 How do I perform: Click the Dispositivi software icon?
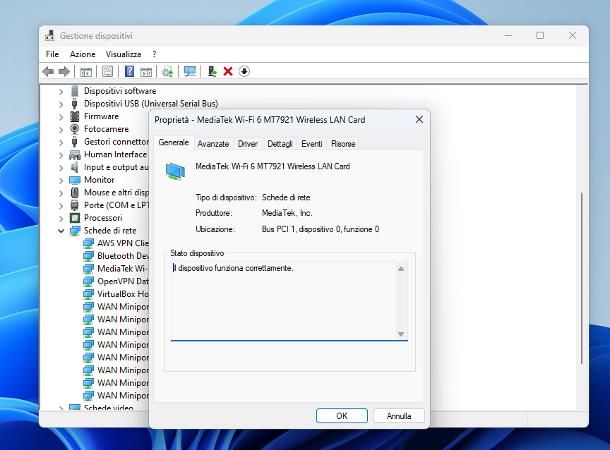(x=75, y=91)
